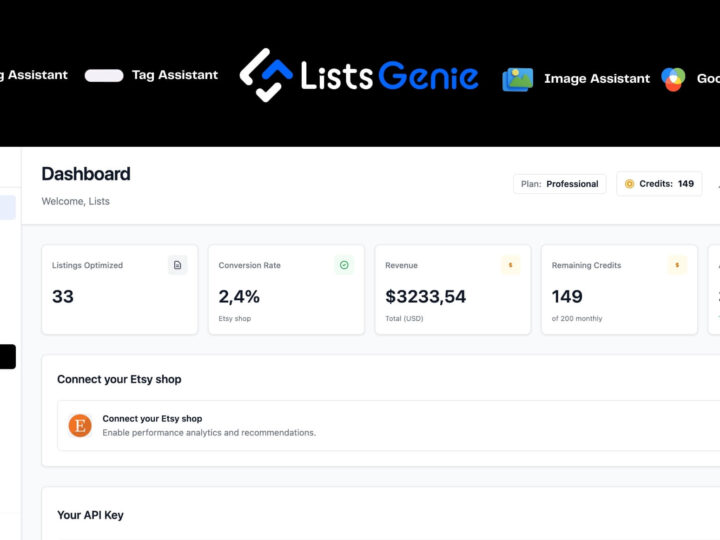Click the of 200 monthly caption
Image resolution: width=720 pixels, height=540 pixels.
pos(577,318)
